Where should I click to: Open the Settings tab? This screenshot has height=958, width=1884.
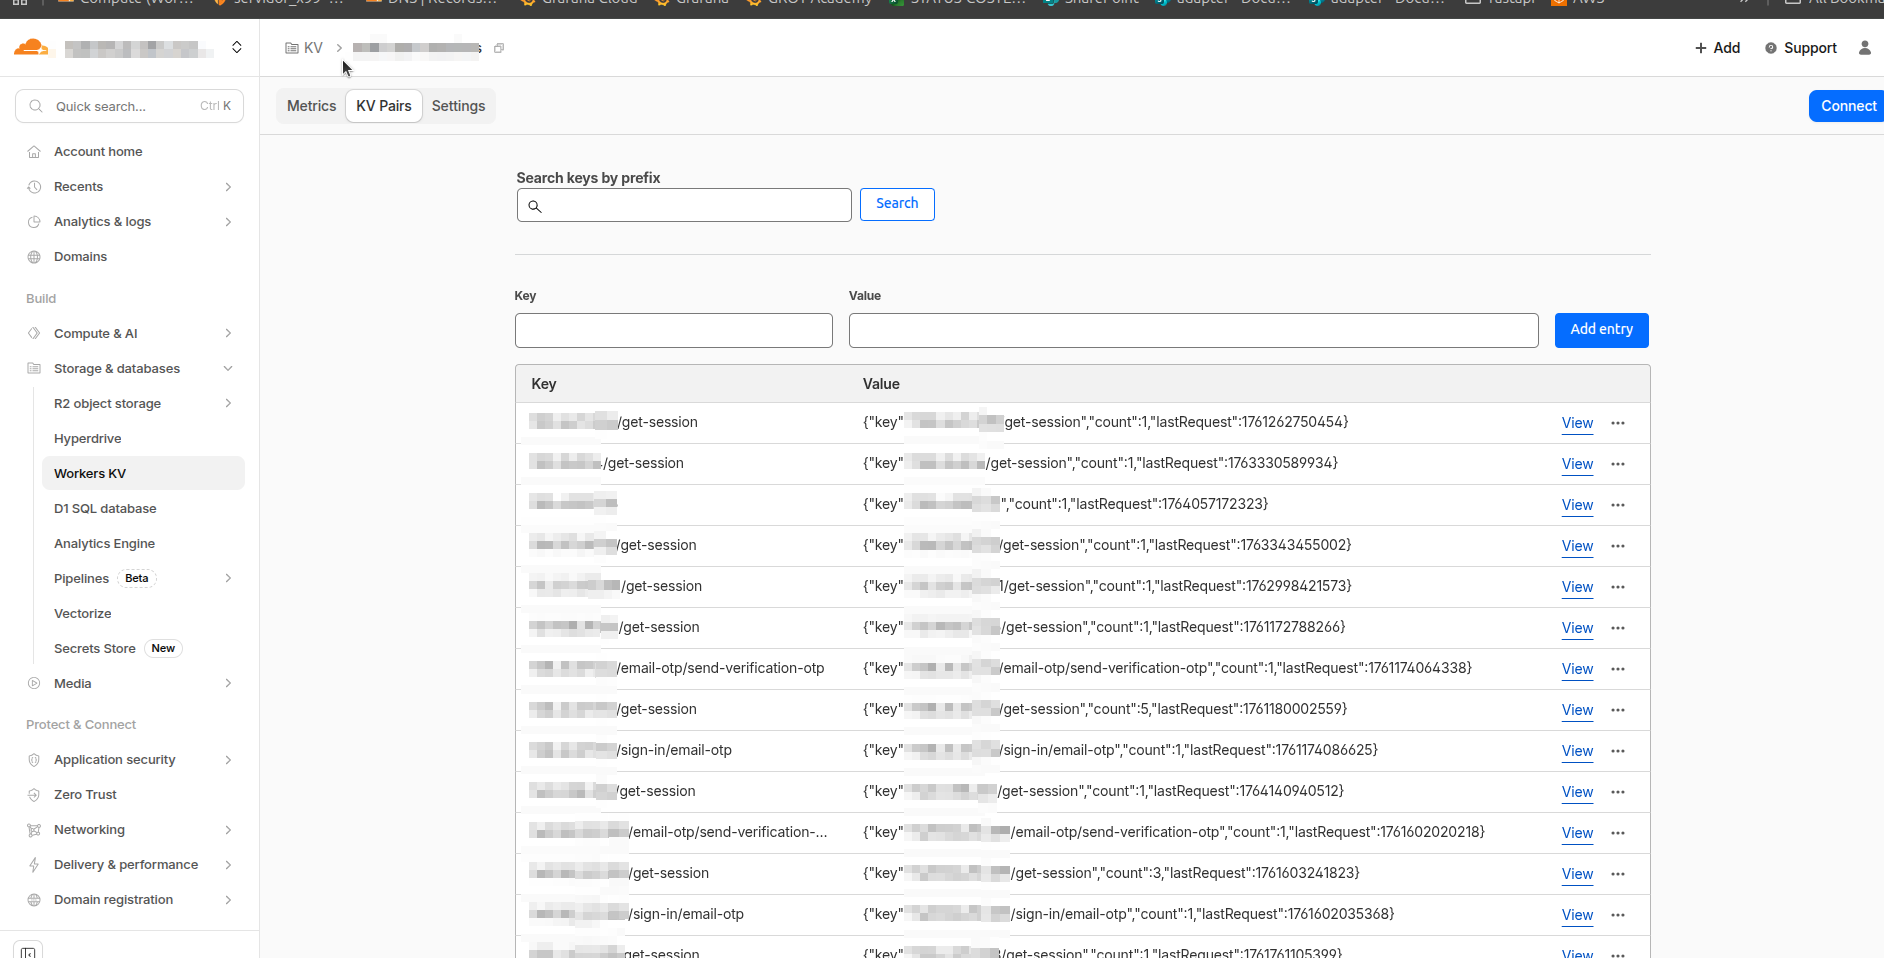tap(458, 106)
